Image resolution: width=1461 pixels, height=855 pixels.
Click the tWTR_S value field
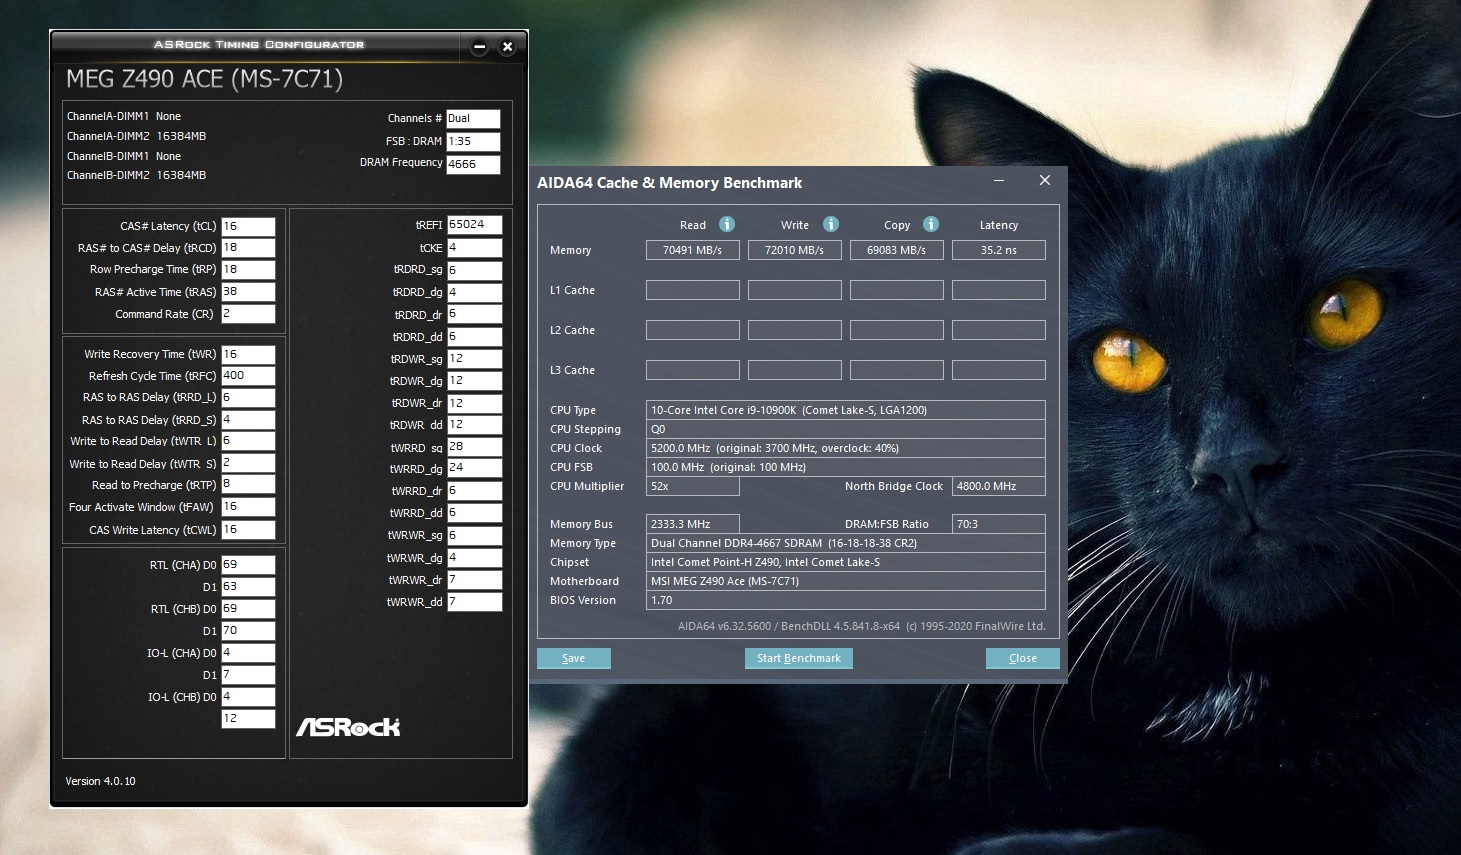248,463
